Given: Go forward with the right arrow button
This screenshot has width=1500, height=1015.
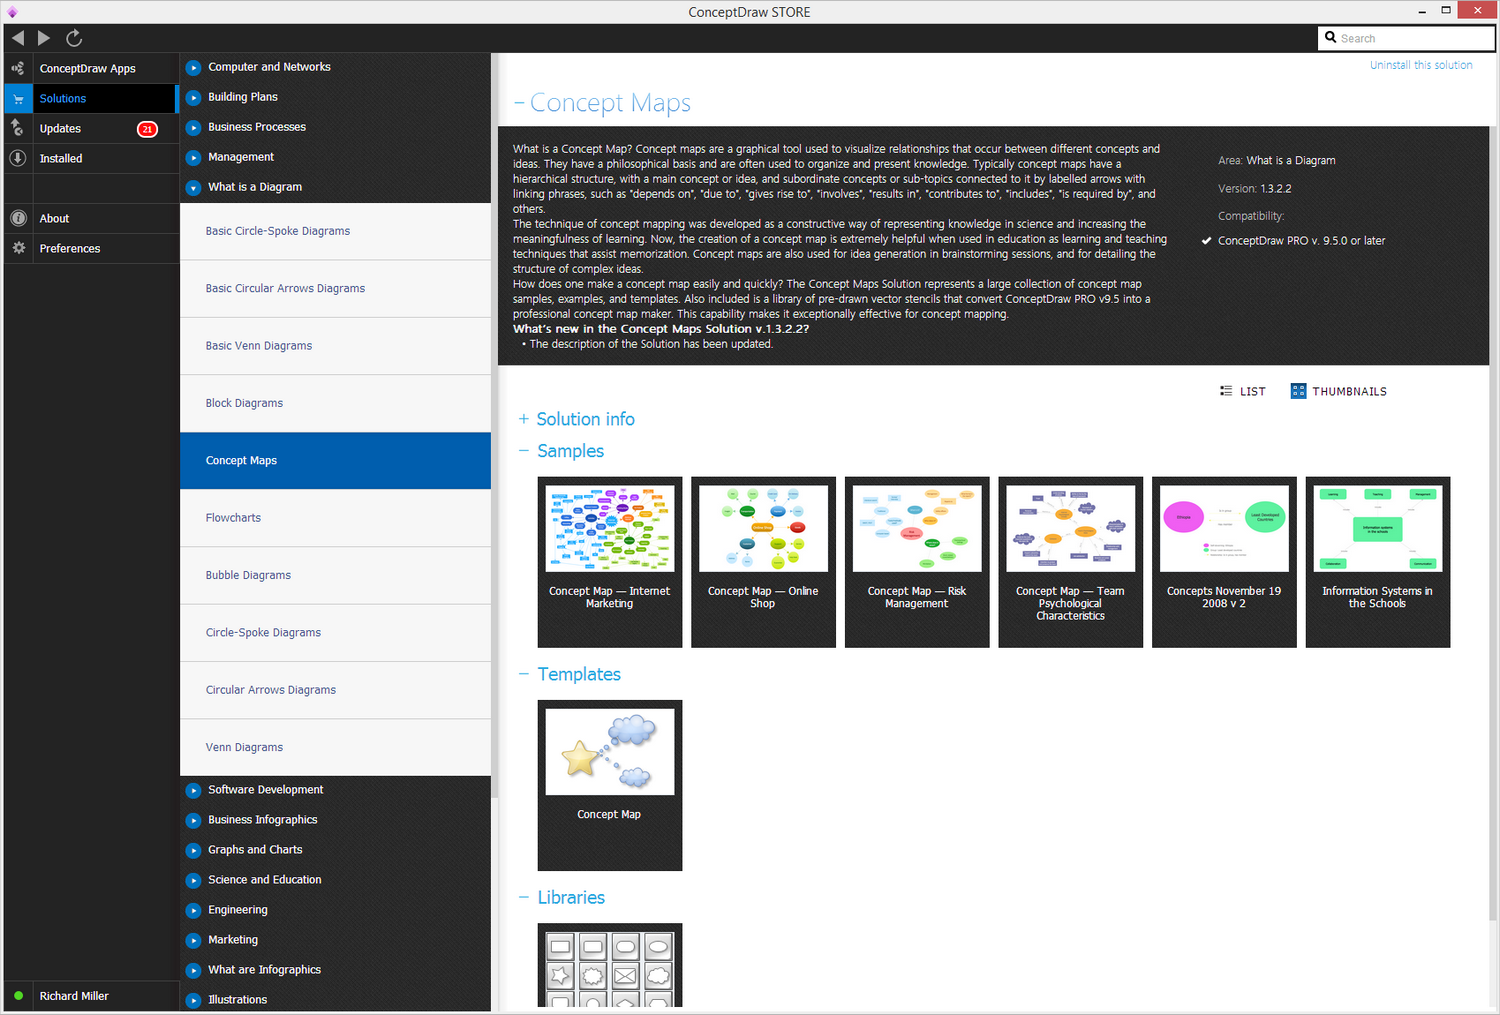Looking at the screenshot, I should (x=44, y=38).
